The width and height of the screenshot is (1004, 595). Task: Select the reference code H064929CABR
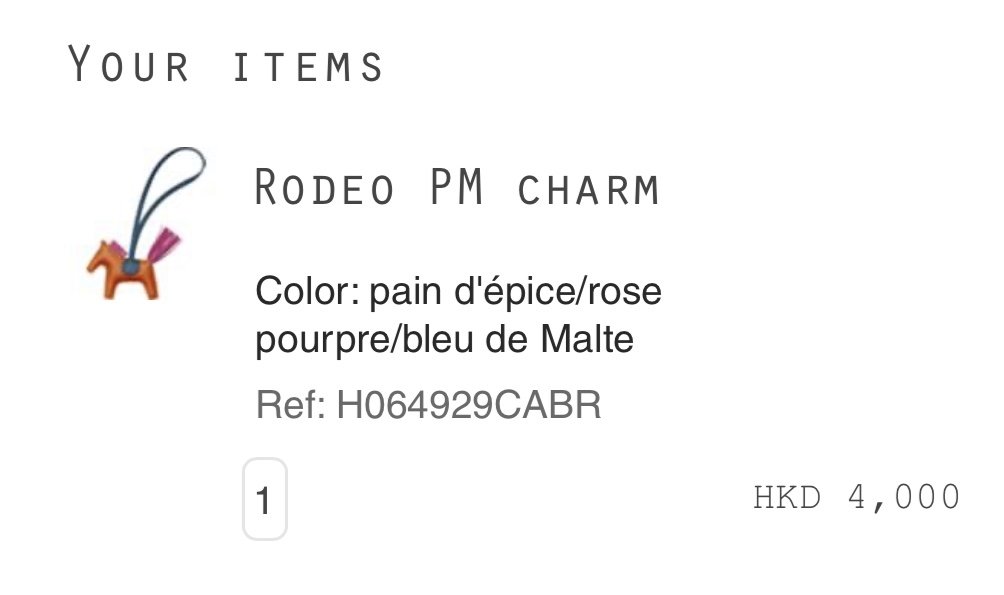click(469, 405)
